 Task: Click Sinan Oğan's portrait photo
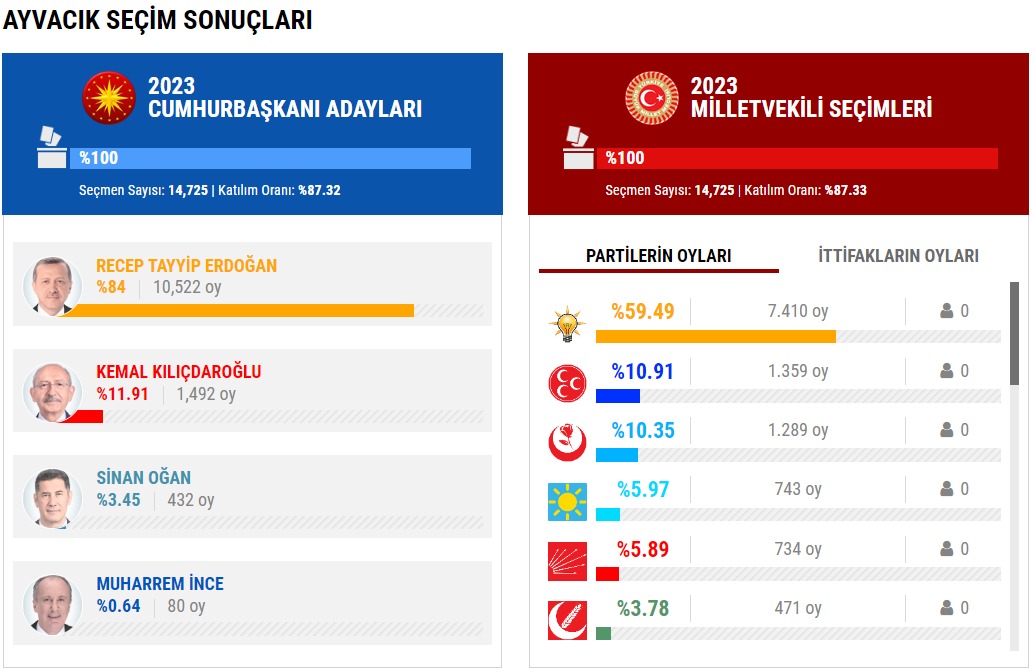[52, 497]
